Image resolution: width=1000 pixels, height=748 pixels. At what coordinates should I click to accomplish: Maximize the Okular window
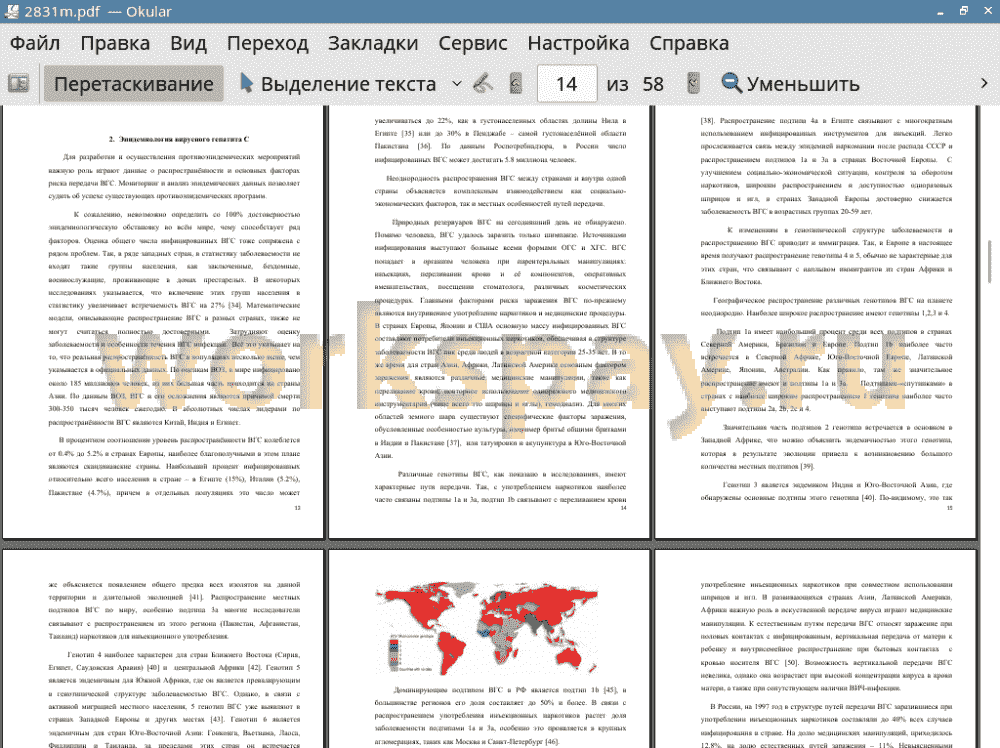tap(964, 11)
